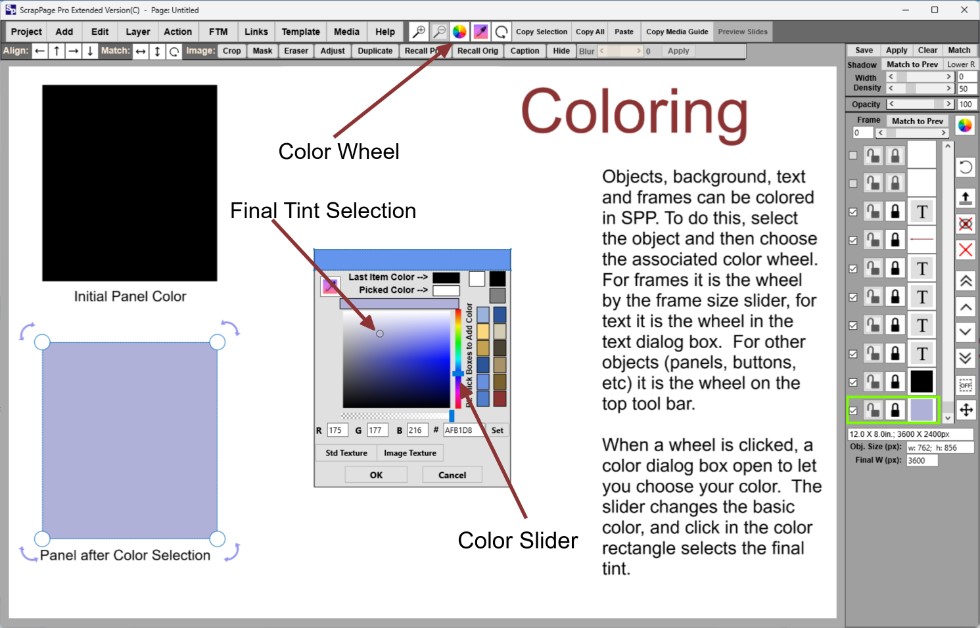Image resolution: width=980 pixels, height=628 pixels.
Task: Enable the checkbox of the topmost layer
Action: point(853,156)
